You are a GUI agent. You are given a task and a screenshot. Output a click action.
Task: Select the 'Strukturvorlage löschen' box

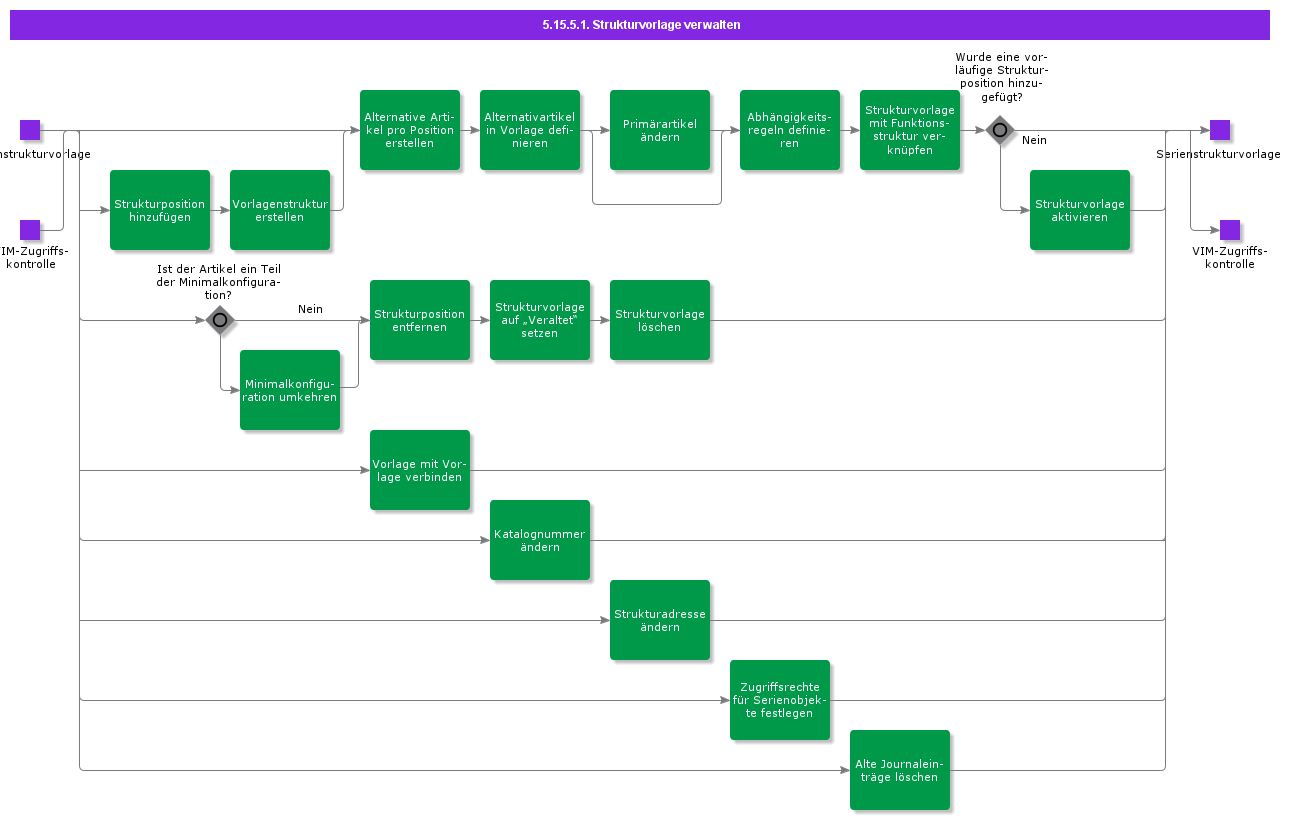(x=660, y=320)
